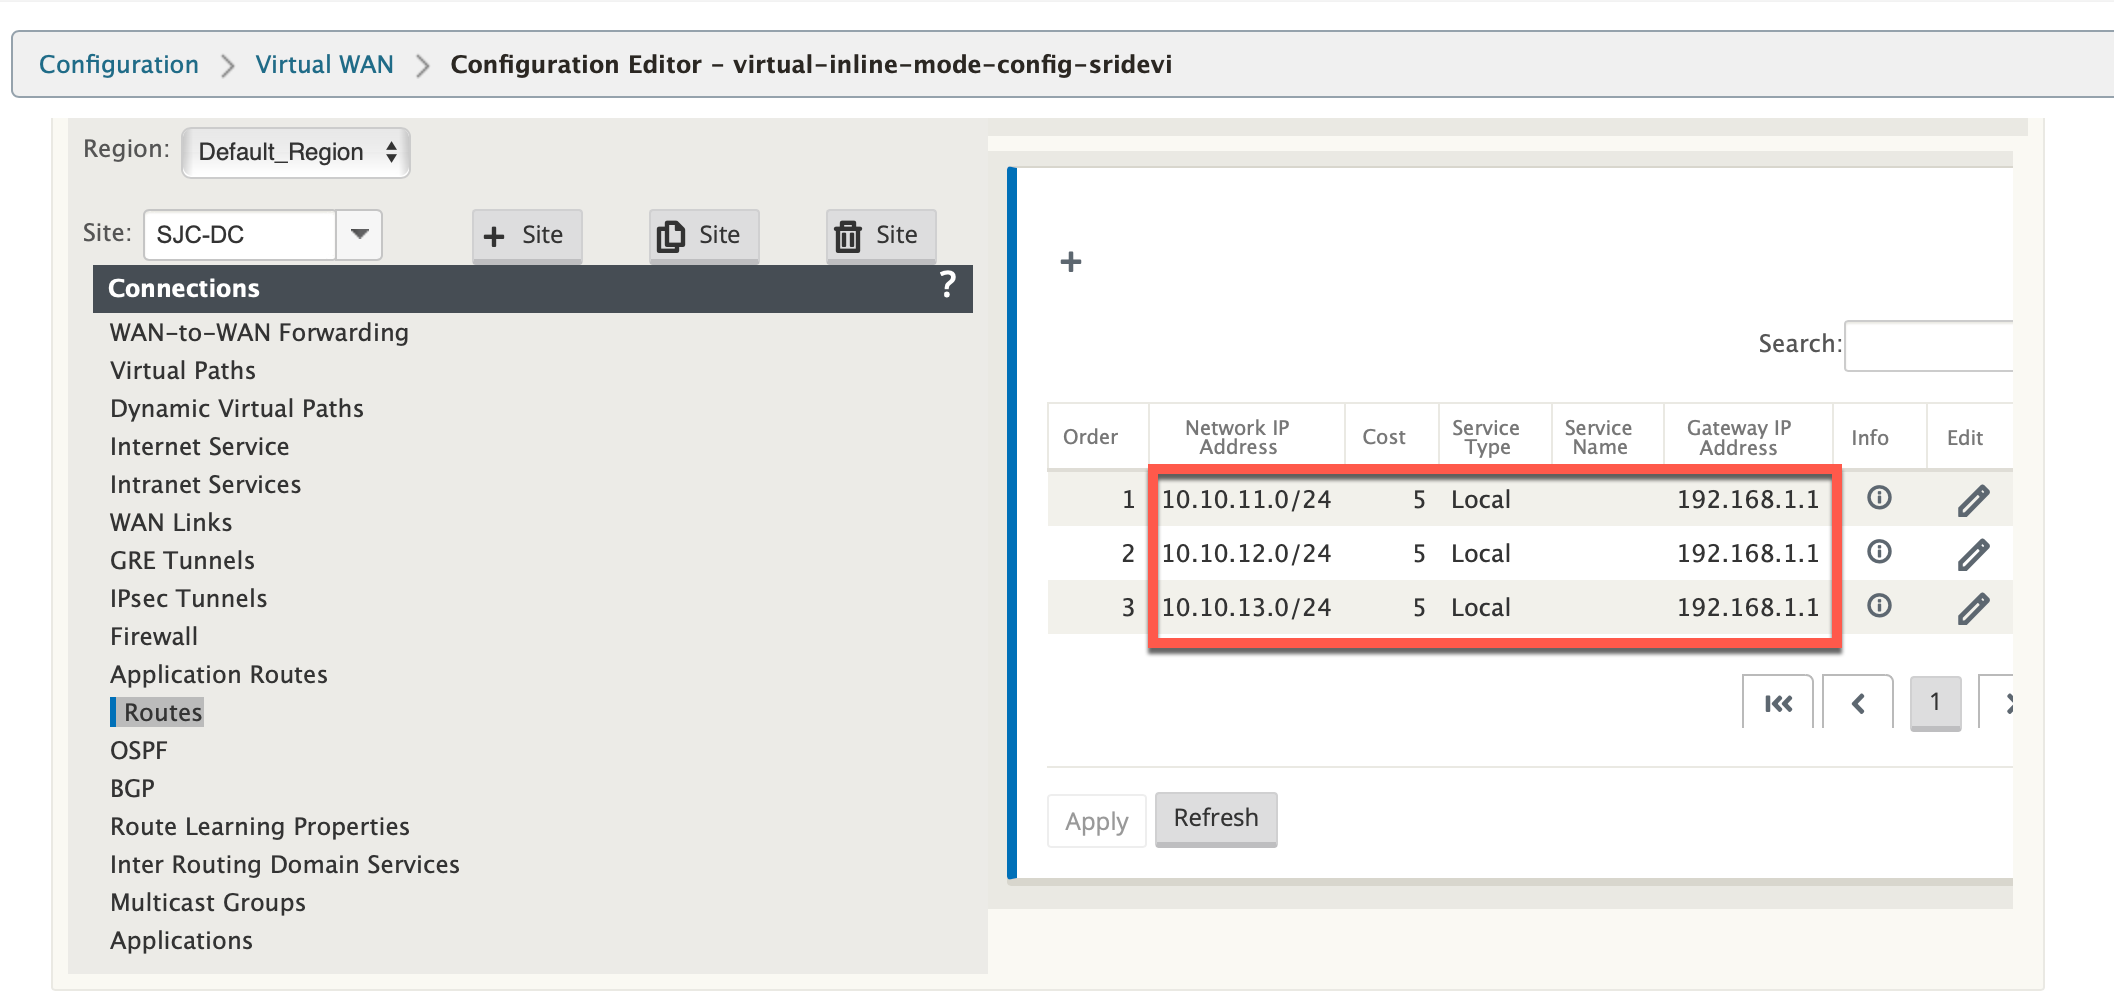Screen dimensions: 2114x1006
Task: Click the Apply button
Action: coord(1097,821)
